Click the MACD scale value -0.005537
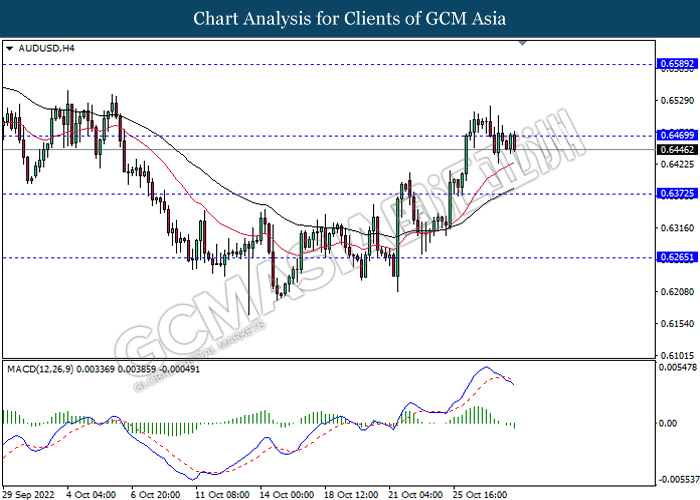Image resolution: width=700 pixels, height=500 pixels. pos(679,479)
